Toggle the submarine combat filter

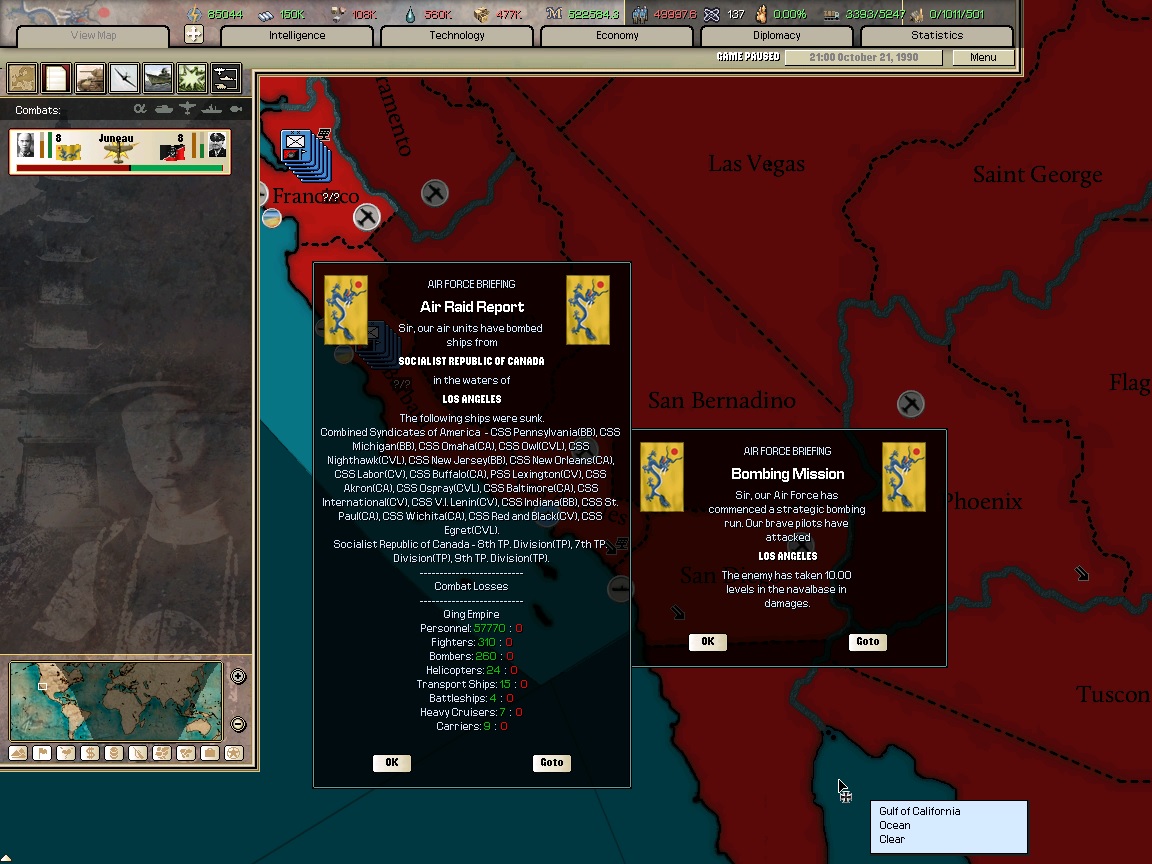236,109
